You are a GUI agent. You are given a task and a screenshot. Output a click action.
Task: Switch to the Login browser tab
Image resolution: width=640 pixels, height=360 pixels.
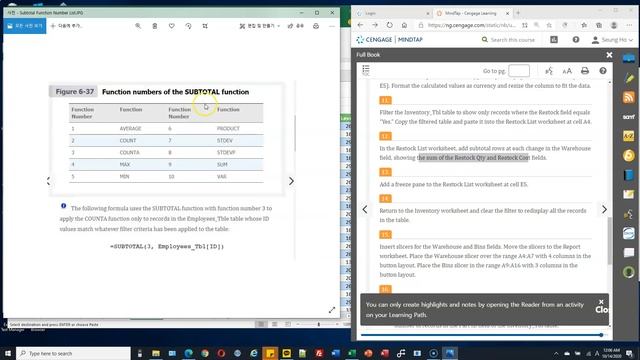[391, 13]
